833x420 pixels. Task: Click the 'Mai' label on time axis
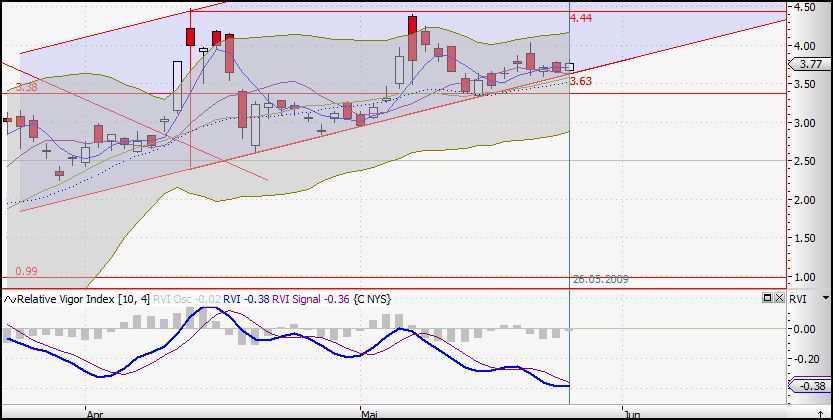tap(369, 413)
